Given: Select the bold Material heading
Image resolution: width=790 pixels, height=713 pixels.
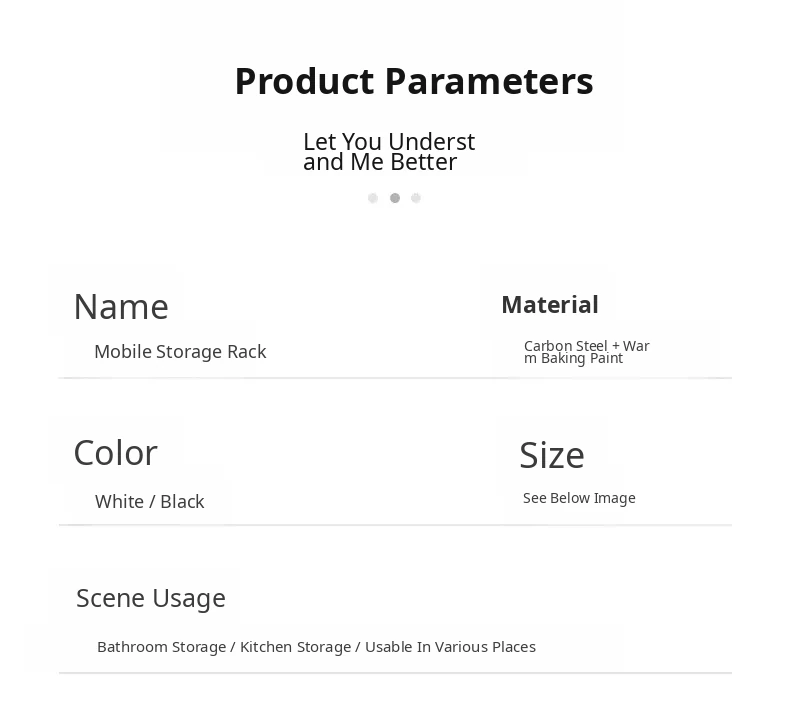Looking at the screenshot, I should pos(549,304).
